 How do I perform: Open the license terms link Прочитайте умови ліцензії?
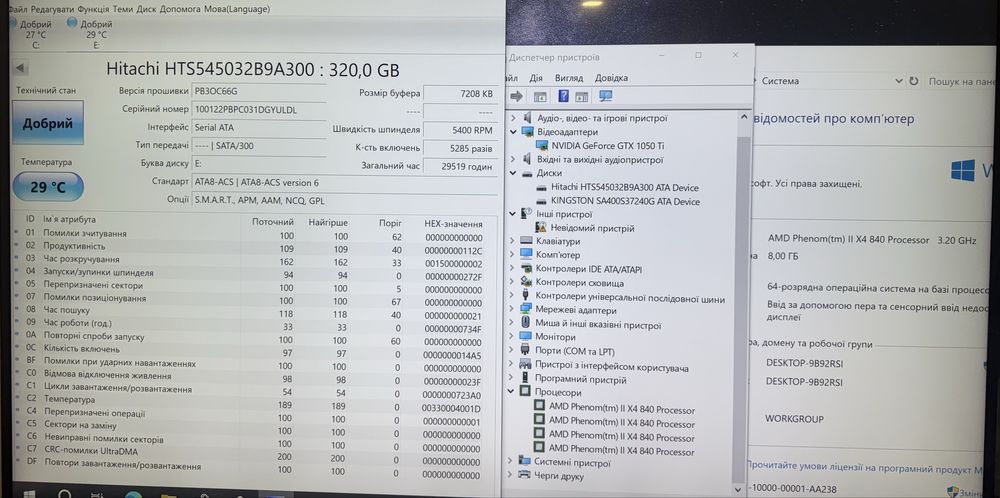coord(867,467)
